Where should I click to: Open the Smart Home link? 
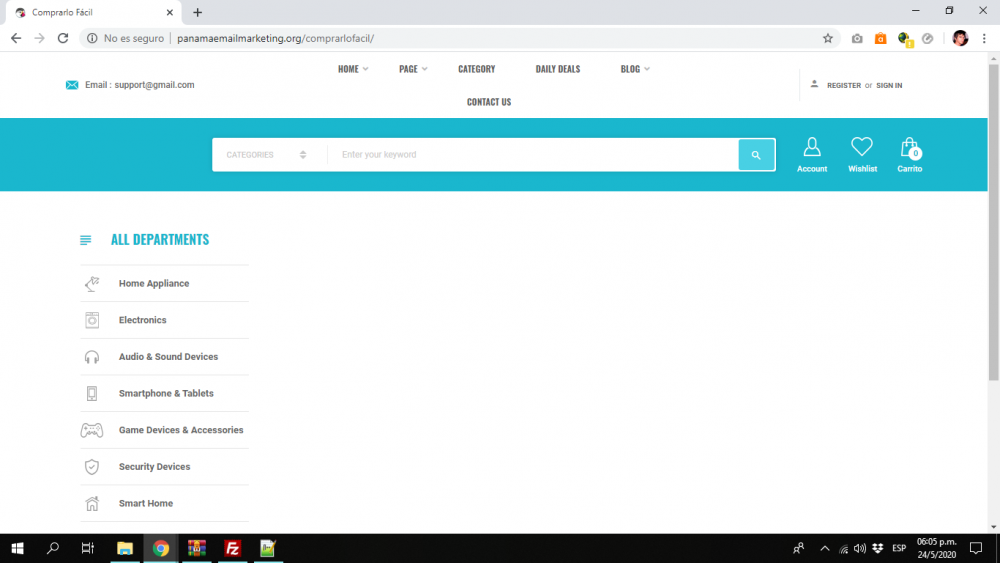[x=145, y=504]
